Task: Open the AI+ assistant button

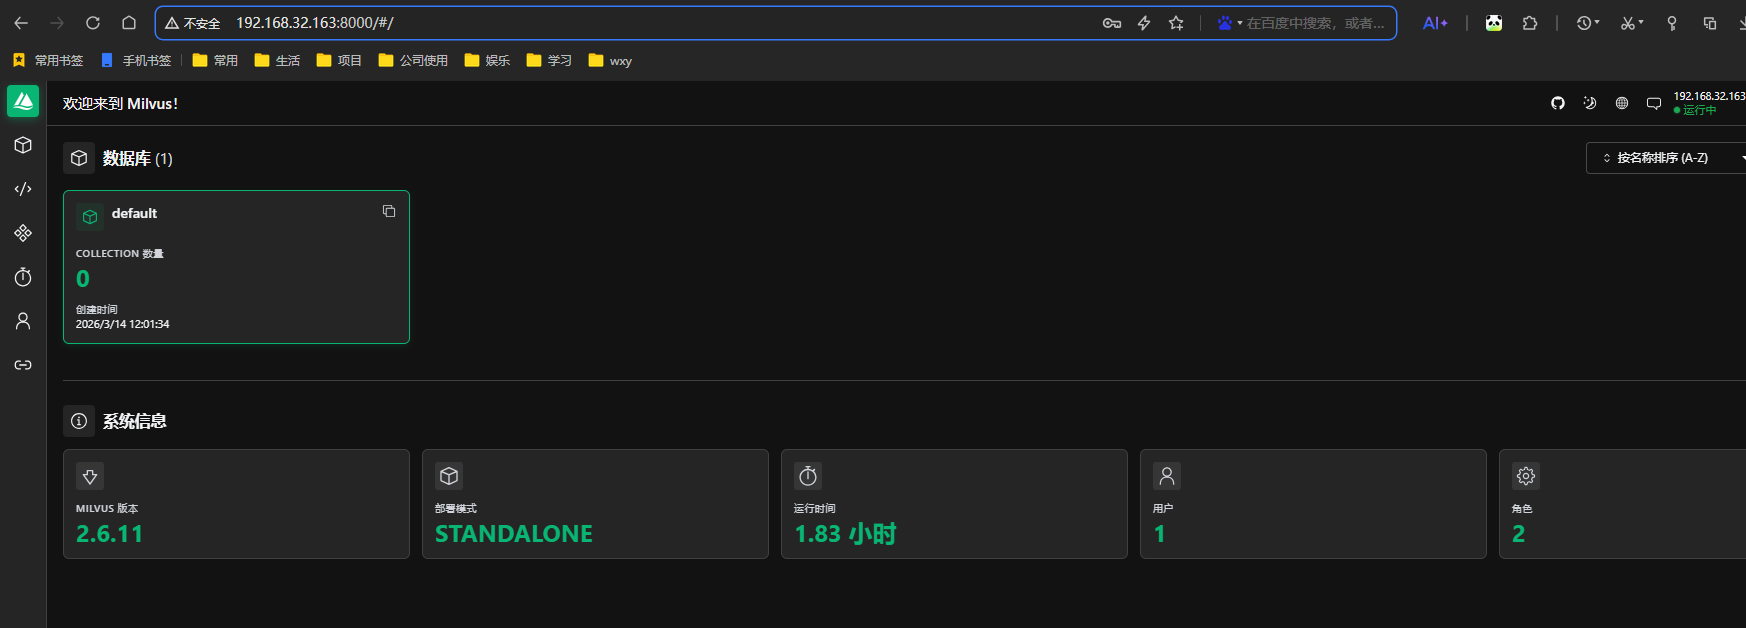Action: point(1435,23)
